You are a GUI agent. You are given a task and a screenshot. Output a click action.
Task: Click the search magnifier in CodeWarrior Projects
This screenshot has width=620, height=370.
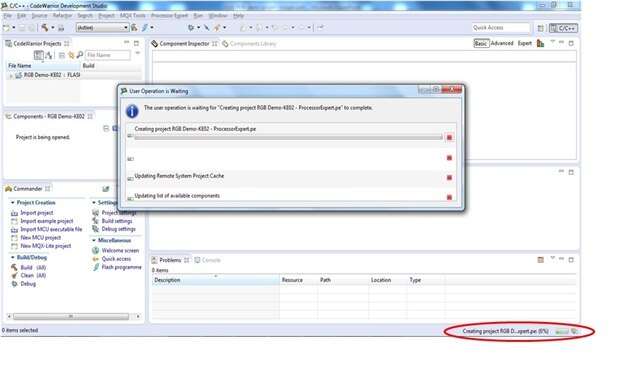(x=80, y=55)
